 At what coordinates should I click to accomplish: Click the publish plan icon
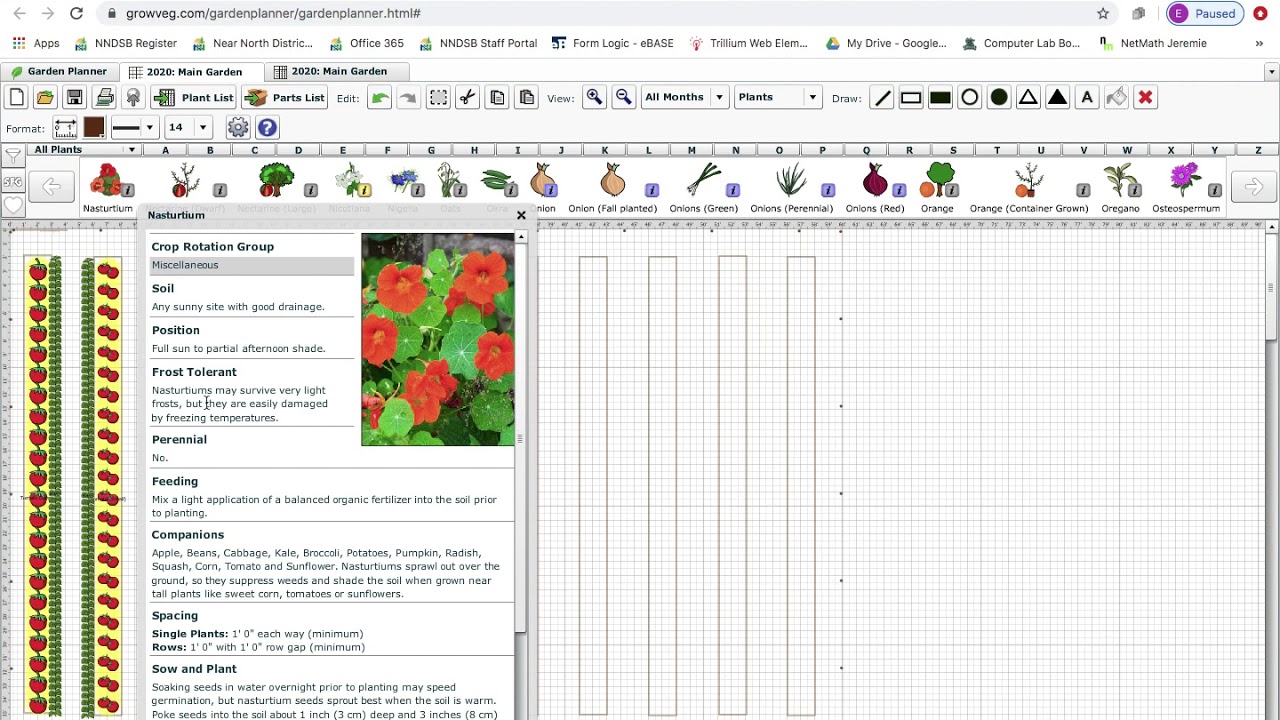(x=133, y=97)
